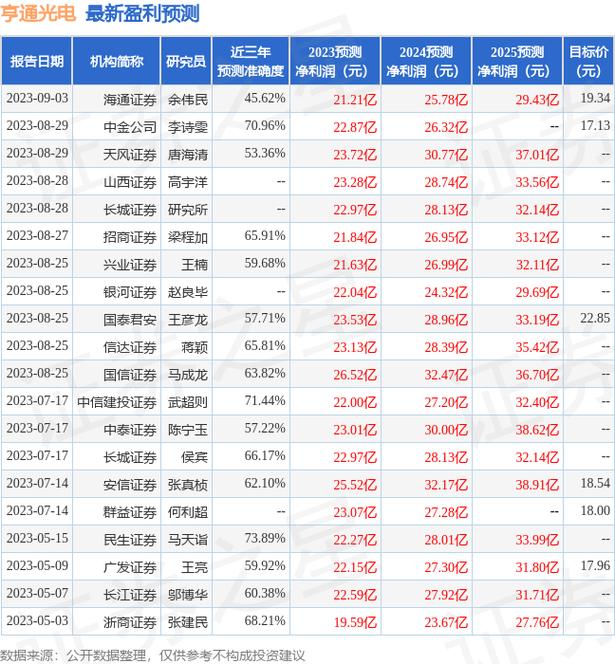615x664 pixels.
Task: Click the 2024预测净利润 column header
Action: click(426, 61)
